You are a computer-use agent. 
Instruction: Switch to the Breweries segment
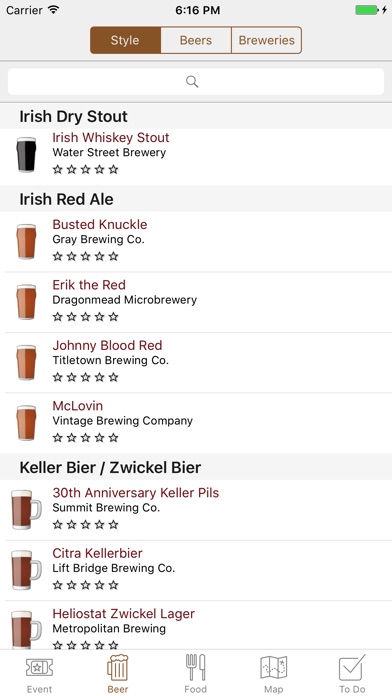point(266,40)
